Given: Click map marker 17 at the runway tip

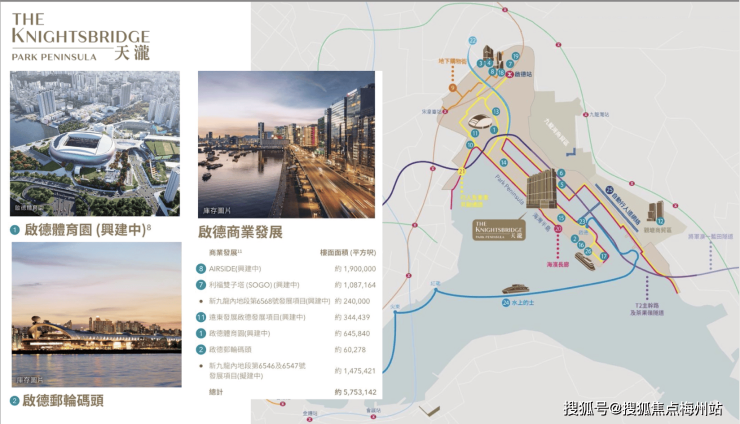Looking at the screenshot, I should (x=604, y=256).
